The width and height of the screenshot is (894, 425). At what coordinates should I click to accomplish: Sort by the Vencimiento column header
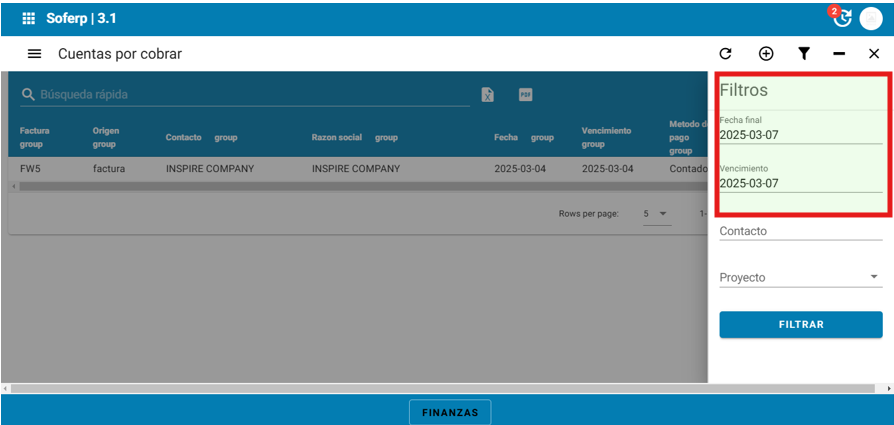[x=607, y=131]
